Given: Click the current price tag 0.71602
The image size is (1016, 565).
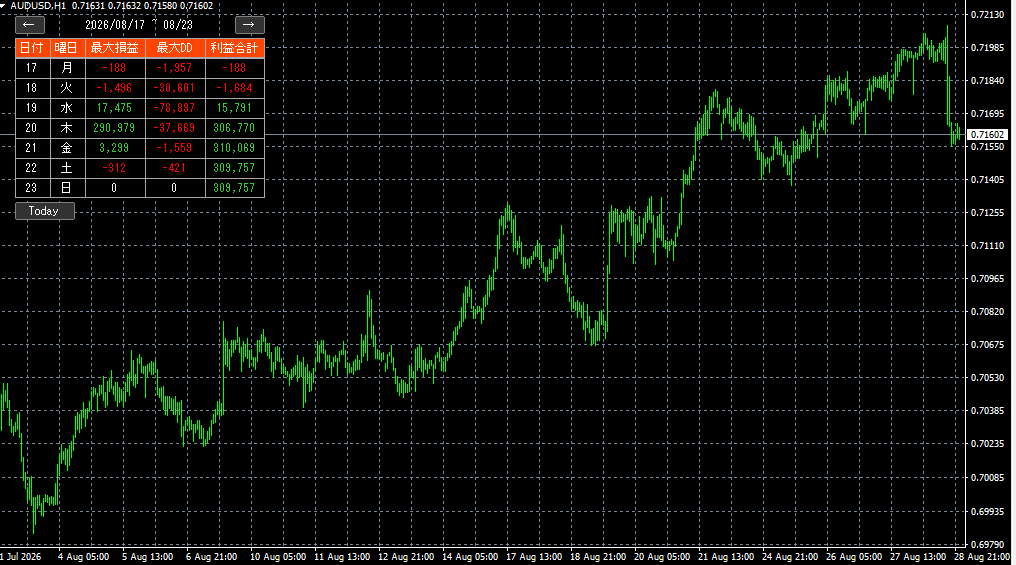Looking at the screenshot, I should [987, 135].
